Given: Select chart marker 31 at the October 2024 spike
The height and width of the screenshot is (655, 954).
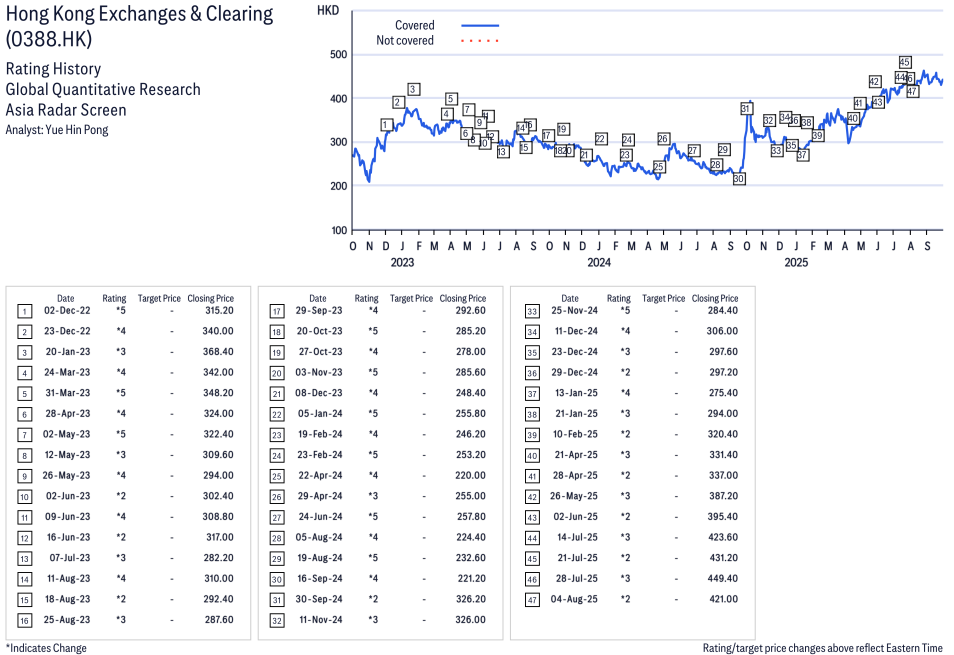Looking at the screenshot, I should 746,108.
